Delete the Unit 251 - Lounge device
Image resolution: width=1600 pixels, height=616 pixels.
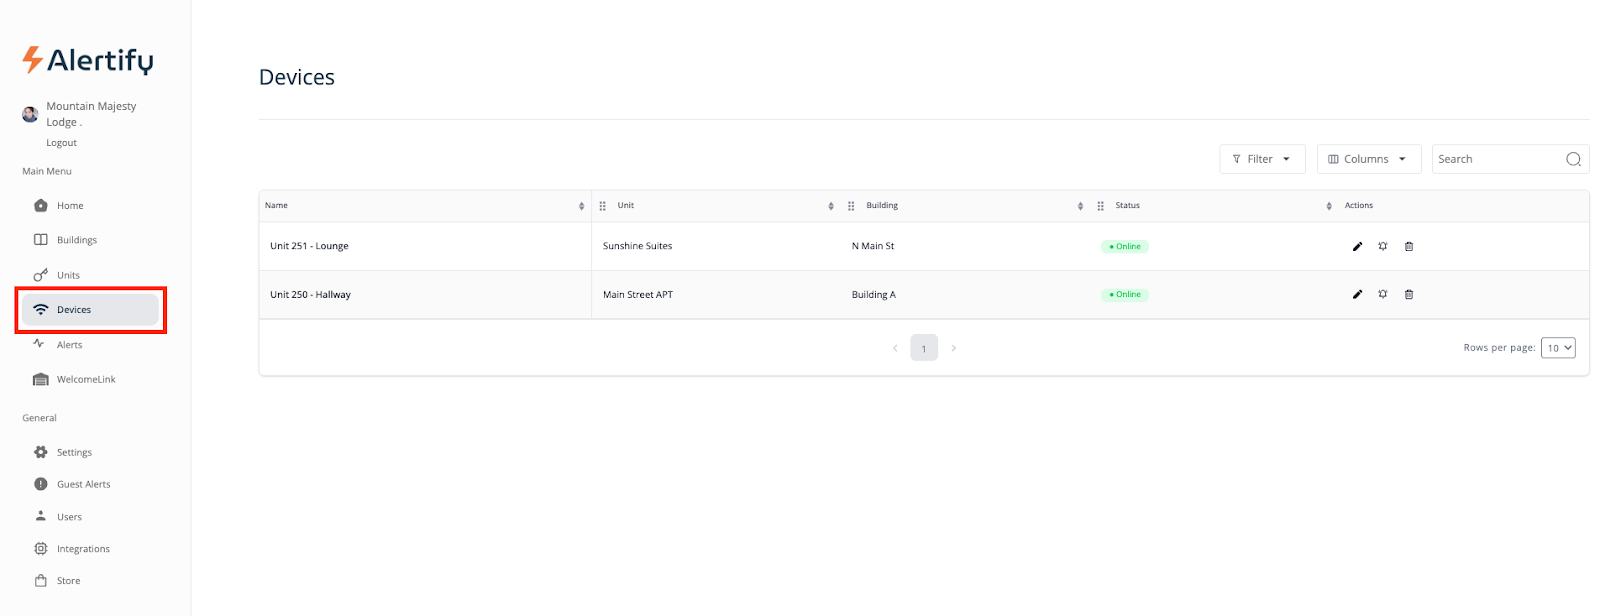1409,246
